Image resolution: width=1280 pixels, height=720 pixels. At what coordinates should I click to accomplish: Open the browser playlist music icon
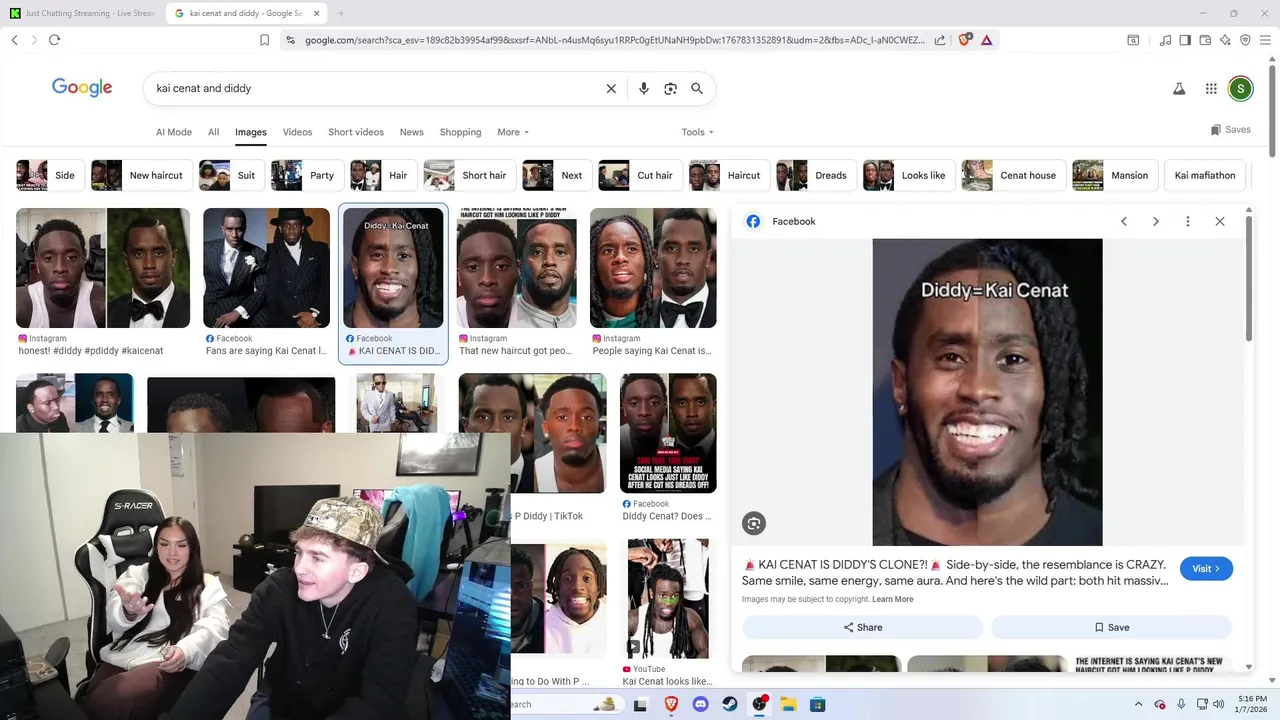point(1165,40)
